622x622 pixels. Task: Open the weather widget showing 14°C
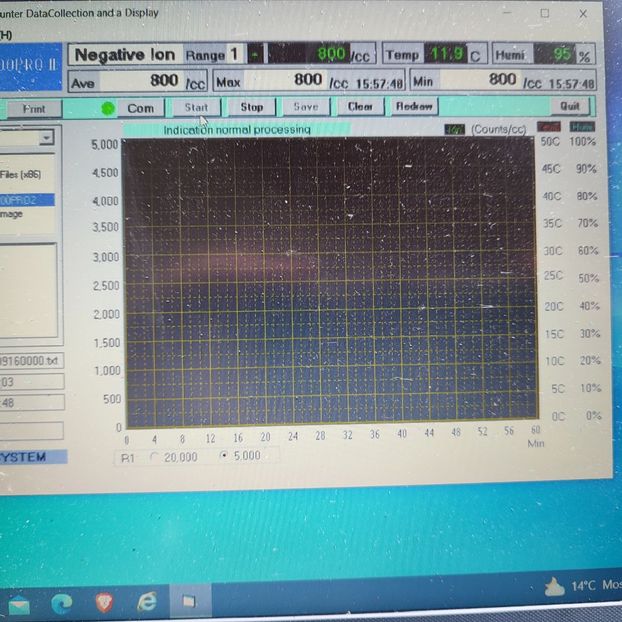[x=580, y=587]
